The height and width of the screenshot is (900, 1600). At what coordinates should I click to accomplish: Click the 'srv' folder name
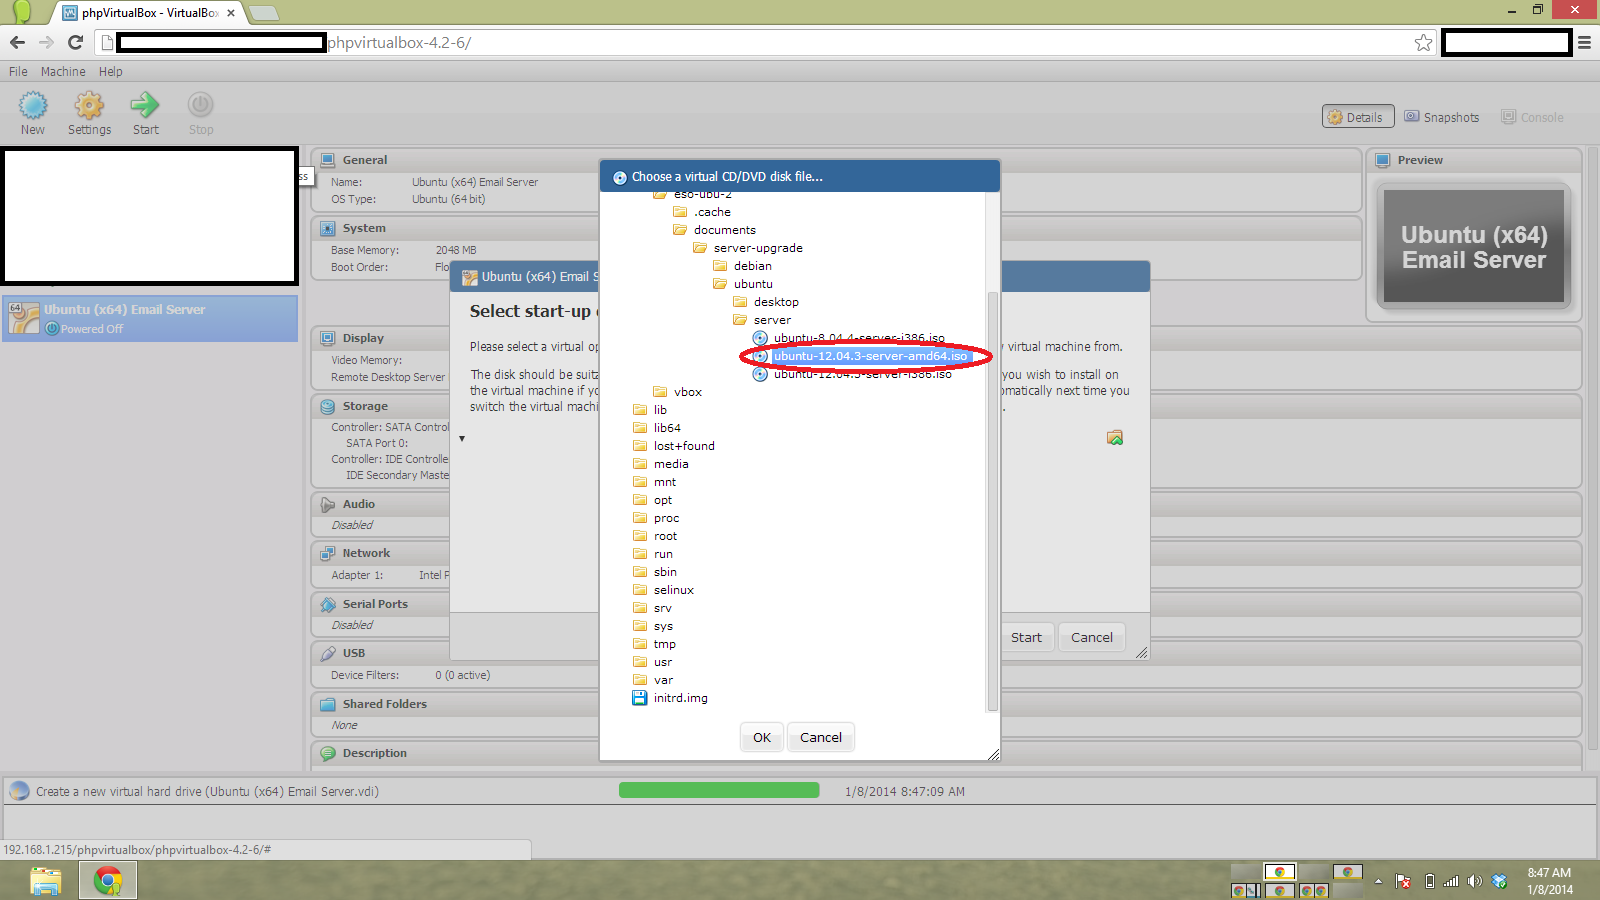coord(663,608)
